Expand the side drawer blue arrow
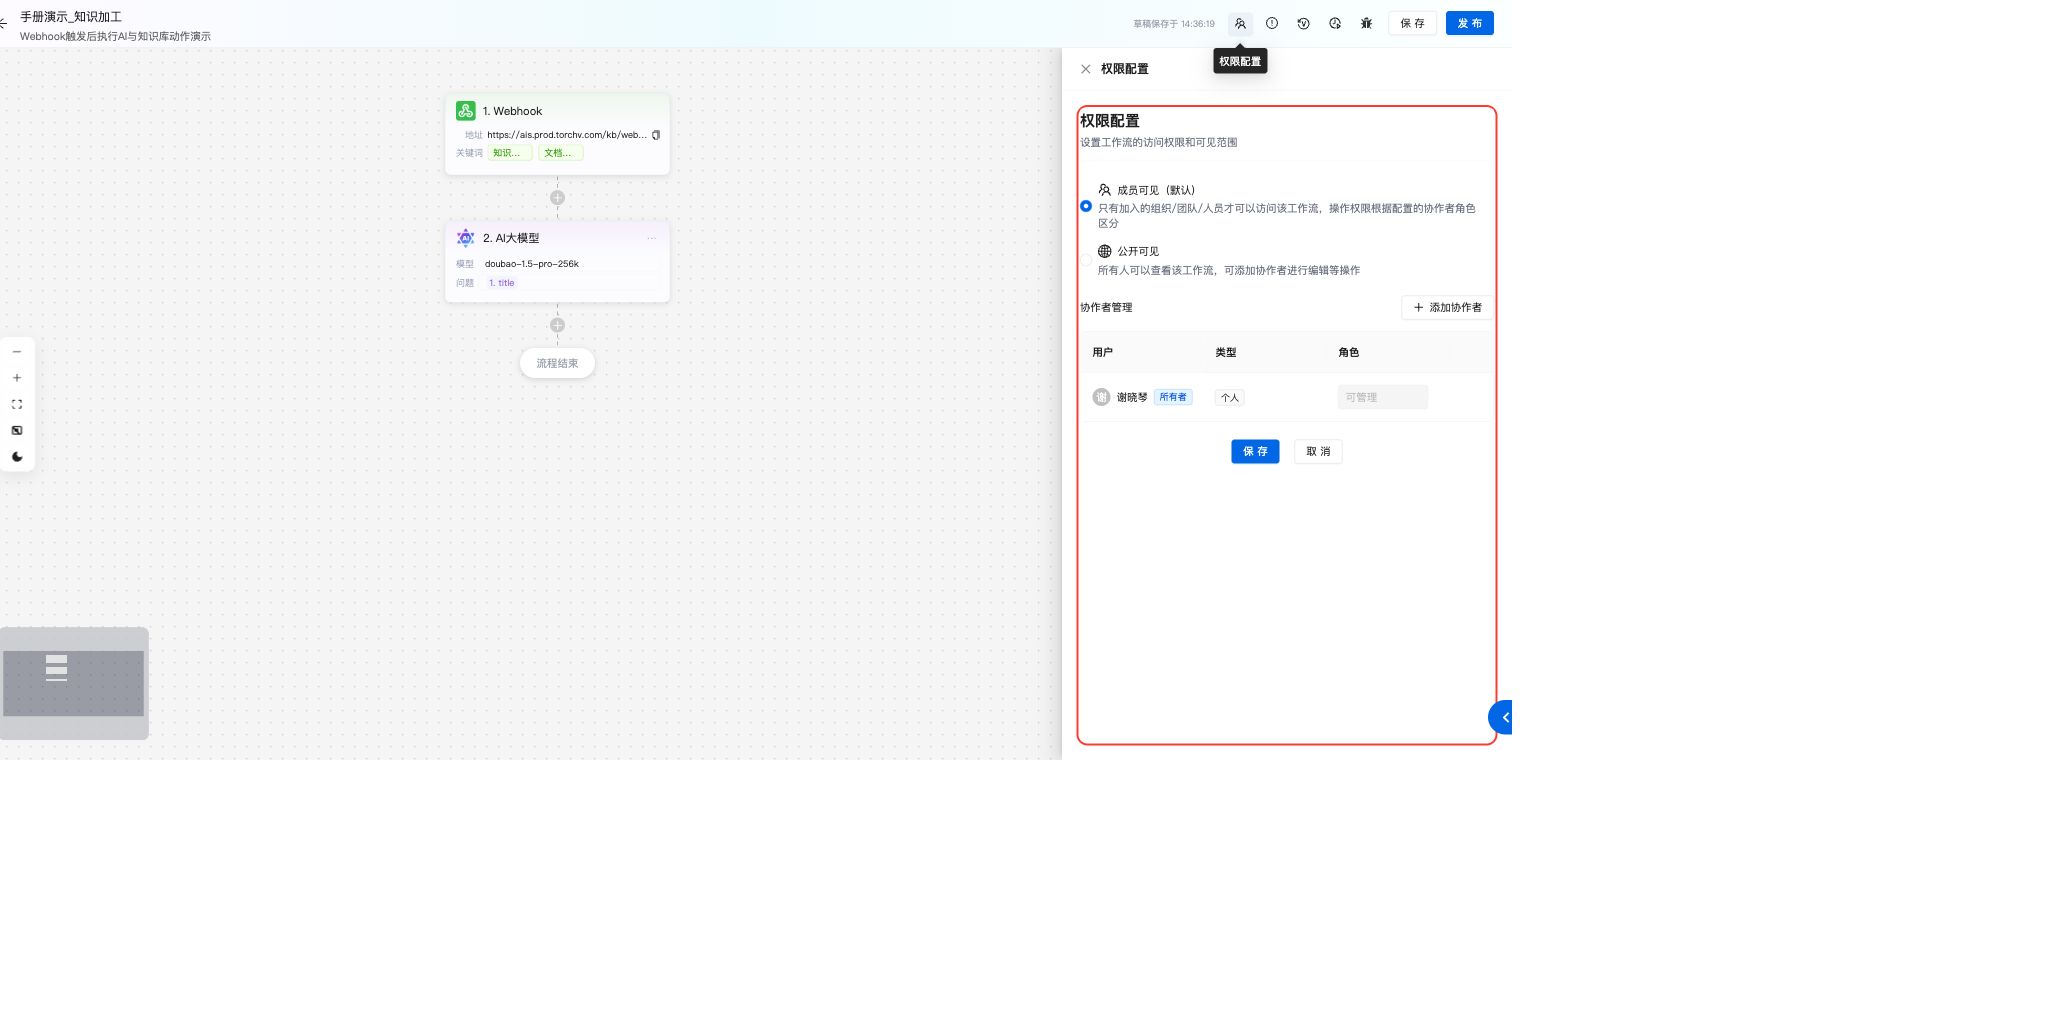The width and height of the screenshot is (2046, 1014). coord(1503,717)
